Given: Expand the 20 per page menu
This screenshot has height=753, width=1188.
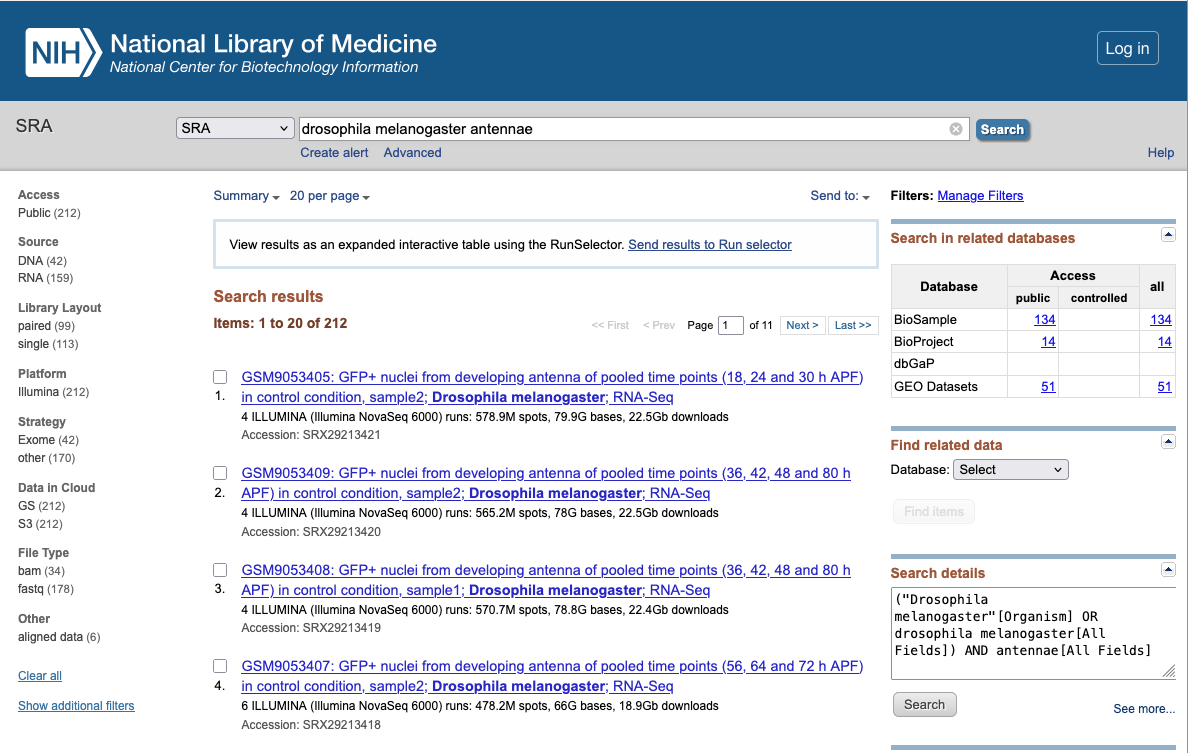Looking at the screenshot, I should (329, 196).
